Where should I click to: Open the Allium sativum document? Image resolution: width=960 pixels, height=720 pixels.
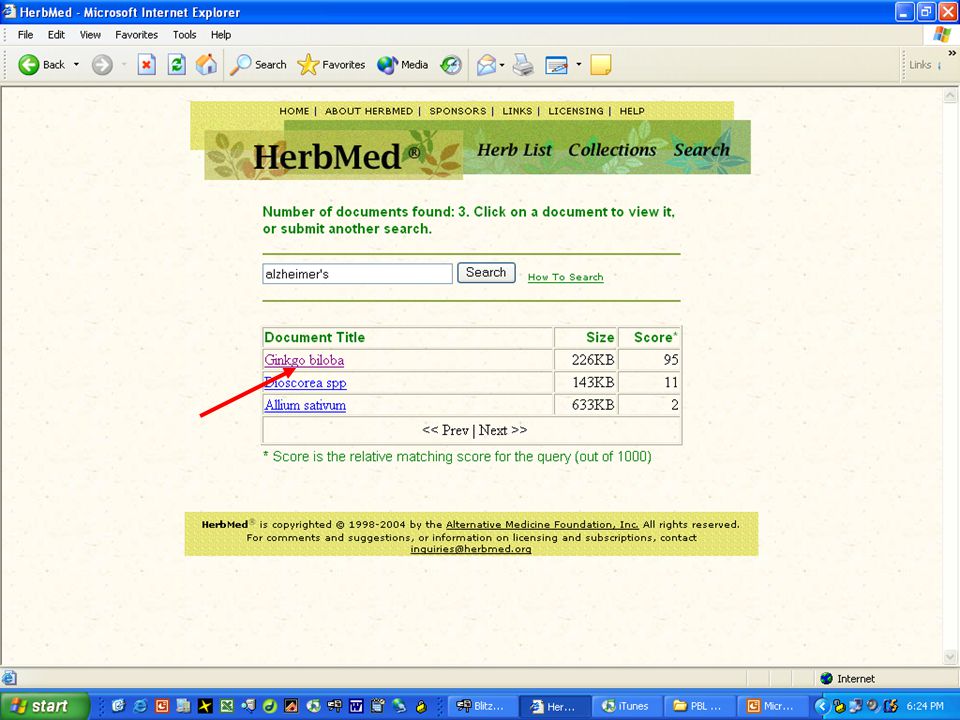pos(305,405)
